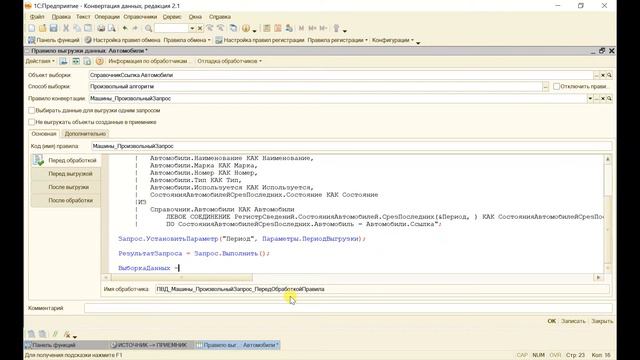The image size is (640, 360).
Task: Select the Перед выгрузкой handler
Action: (66, 174)
